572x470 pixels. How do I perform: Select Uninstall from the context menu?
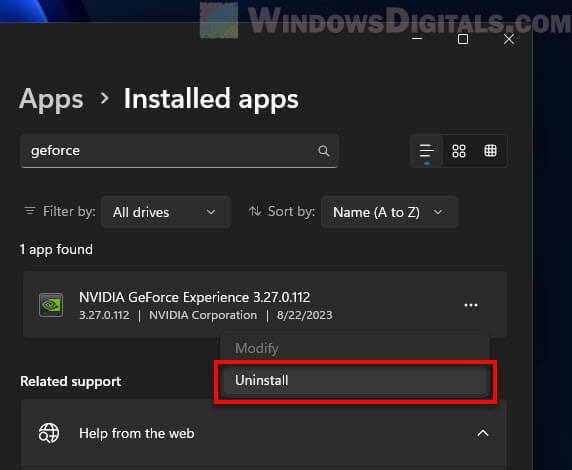point(355,381)
